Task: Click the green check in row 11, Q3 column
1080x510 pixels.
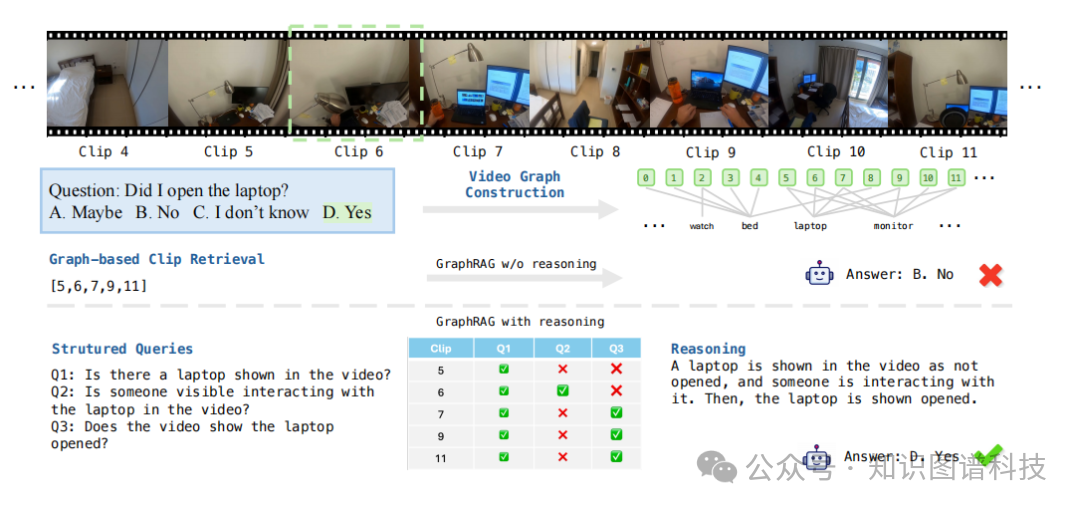Action: (616, 457)
